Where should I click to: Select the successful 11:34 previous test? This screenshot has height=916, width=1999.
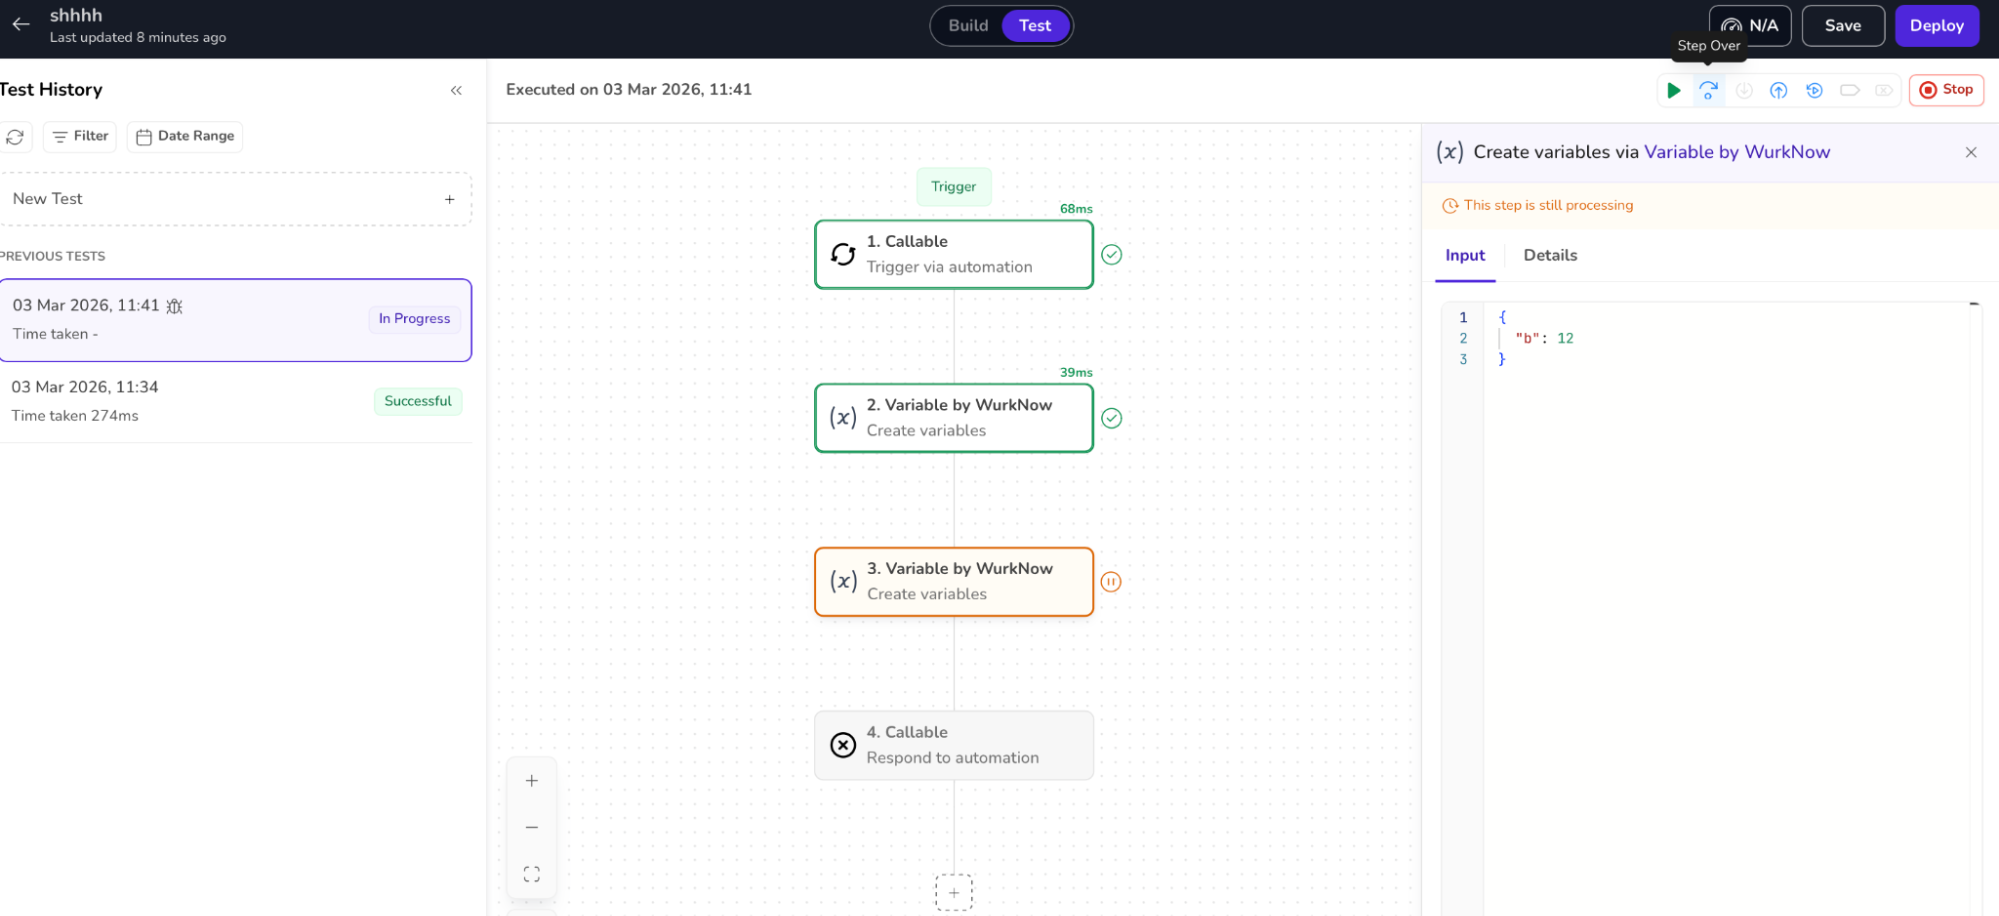tap(235, 401)
